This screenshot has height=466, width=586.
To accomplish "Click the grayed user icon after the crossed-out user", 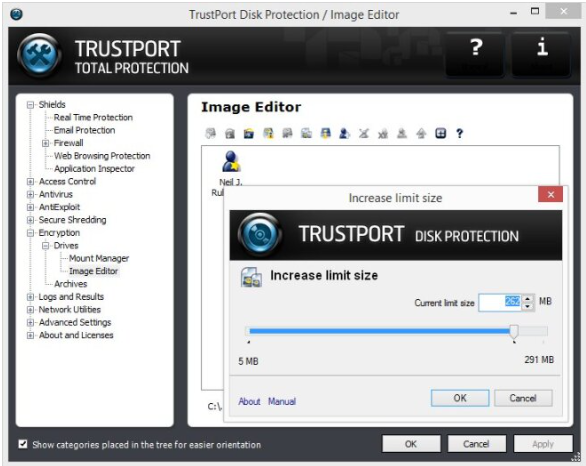I will pos(383,133).
